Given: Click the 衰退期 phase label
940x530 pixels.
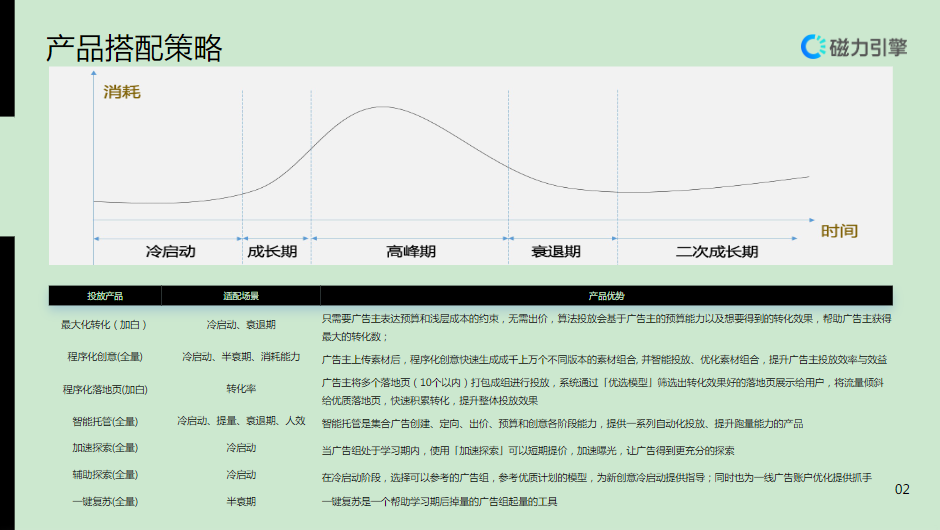Looking at the screenshot, I should 556,252.
